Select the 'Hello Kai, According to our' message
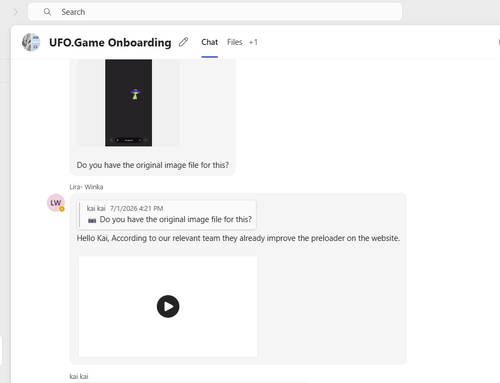This screenshot has height=383, width=500. 238,238
